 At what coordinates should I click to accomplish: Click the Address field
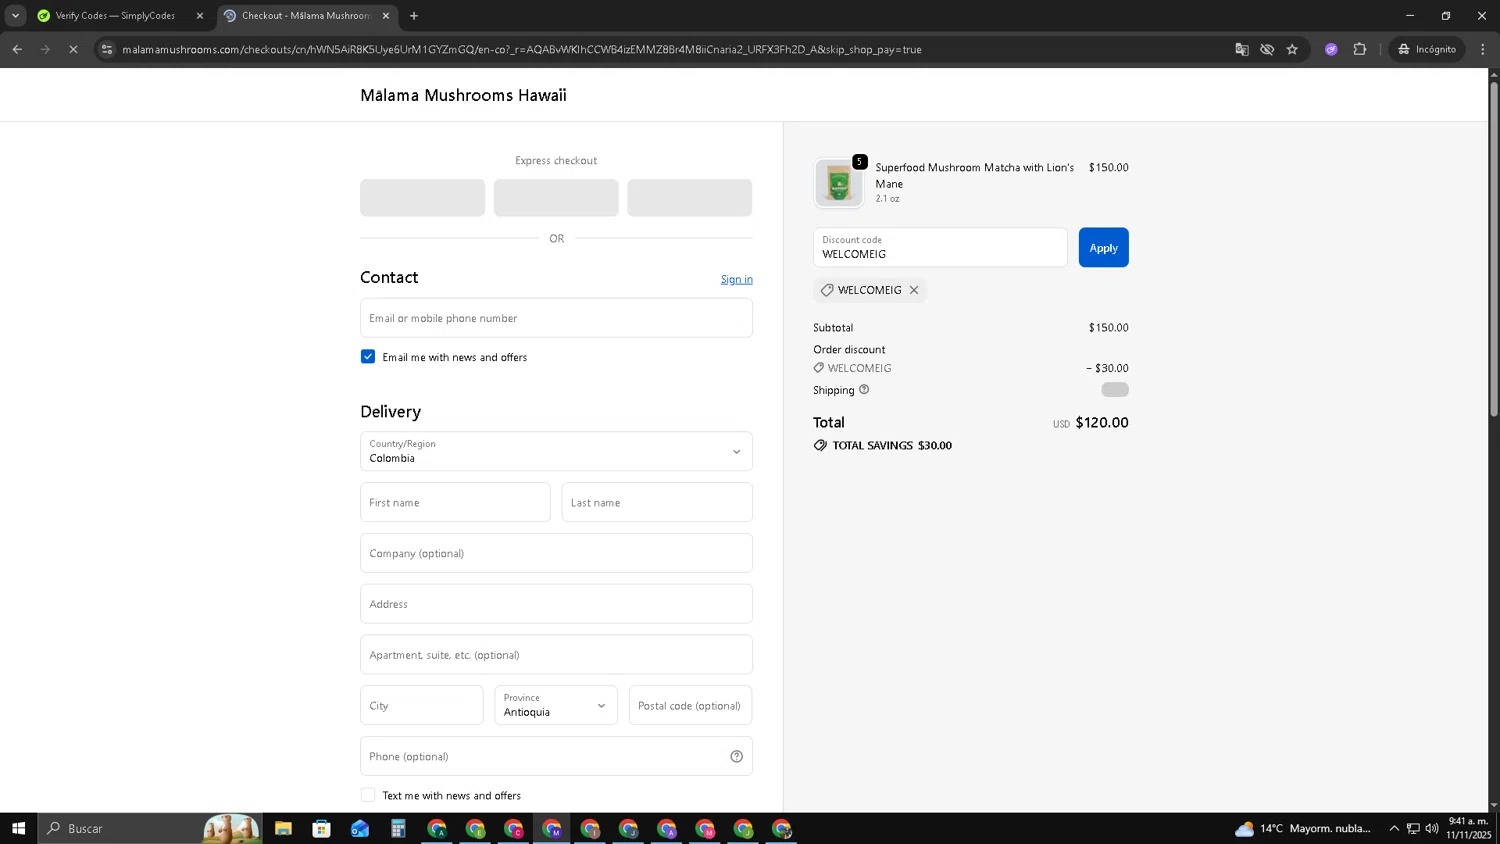tap(556, 604)
